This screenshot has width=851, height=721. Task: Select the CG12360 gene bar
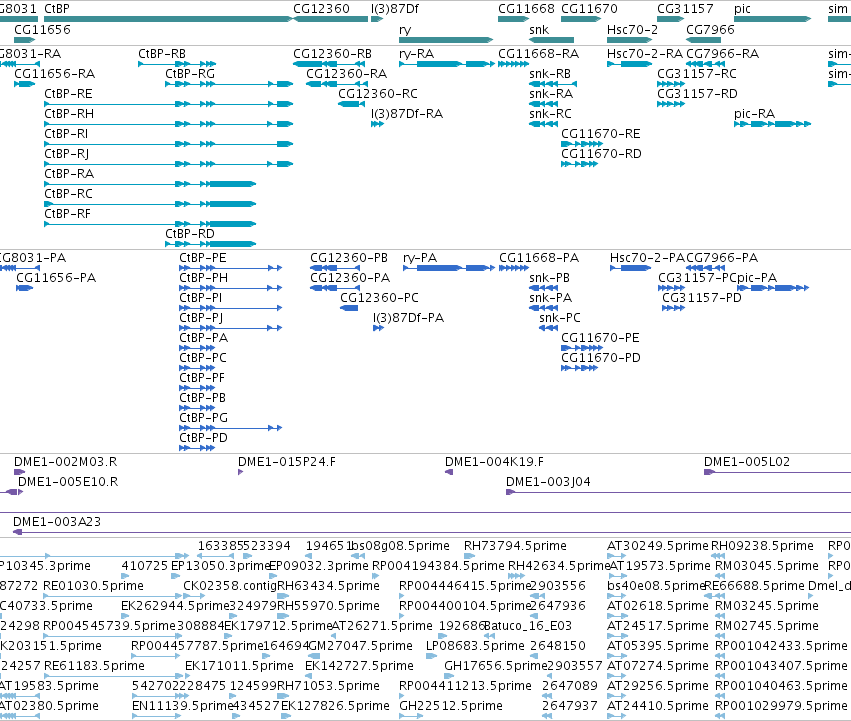pos(331,19)
